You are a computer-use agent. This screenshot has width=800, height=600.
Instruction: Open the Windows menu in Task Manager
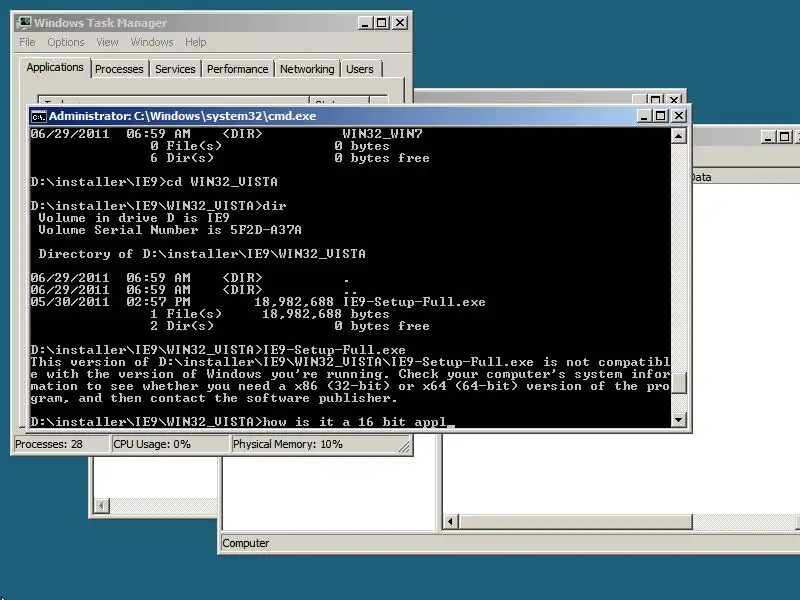(152, 42)
